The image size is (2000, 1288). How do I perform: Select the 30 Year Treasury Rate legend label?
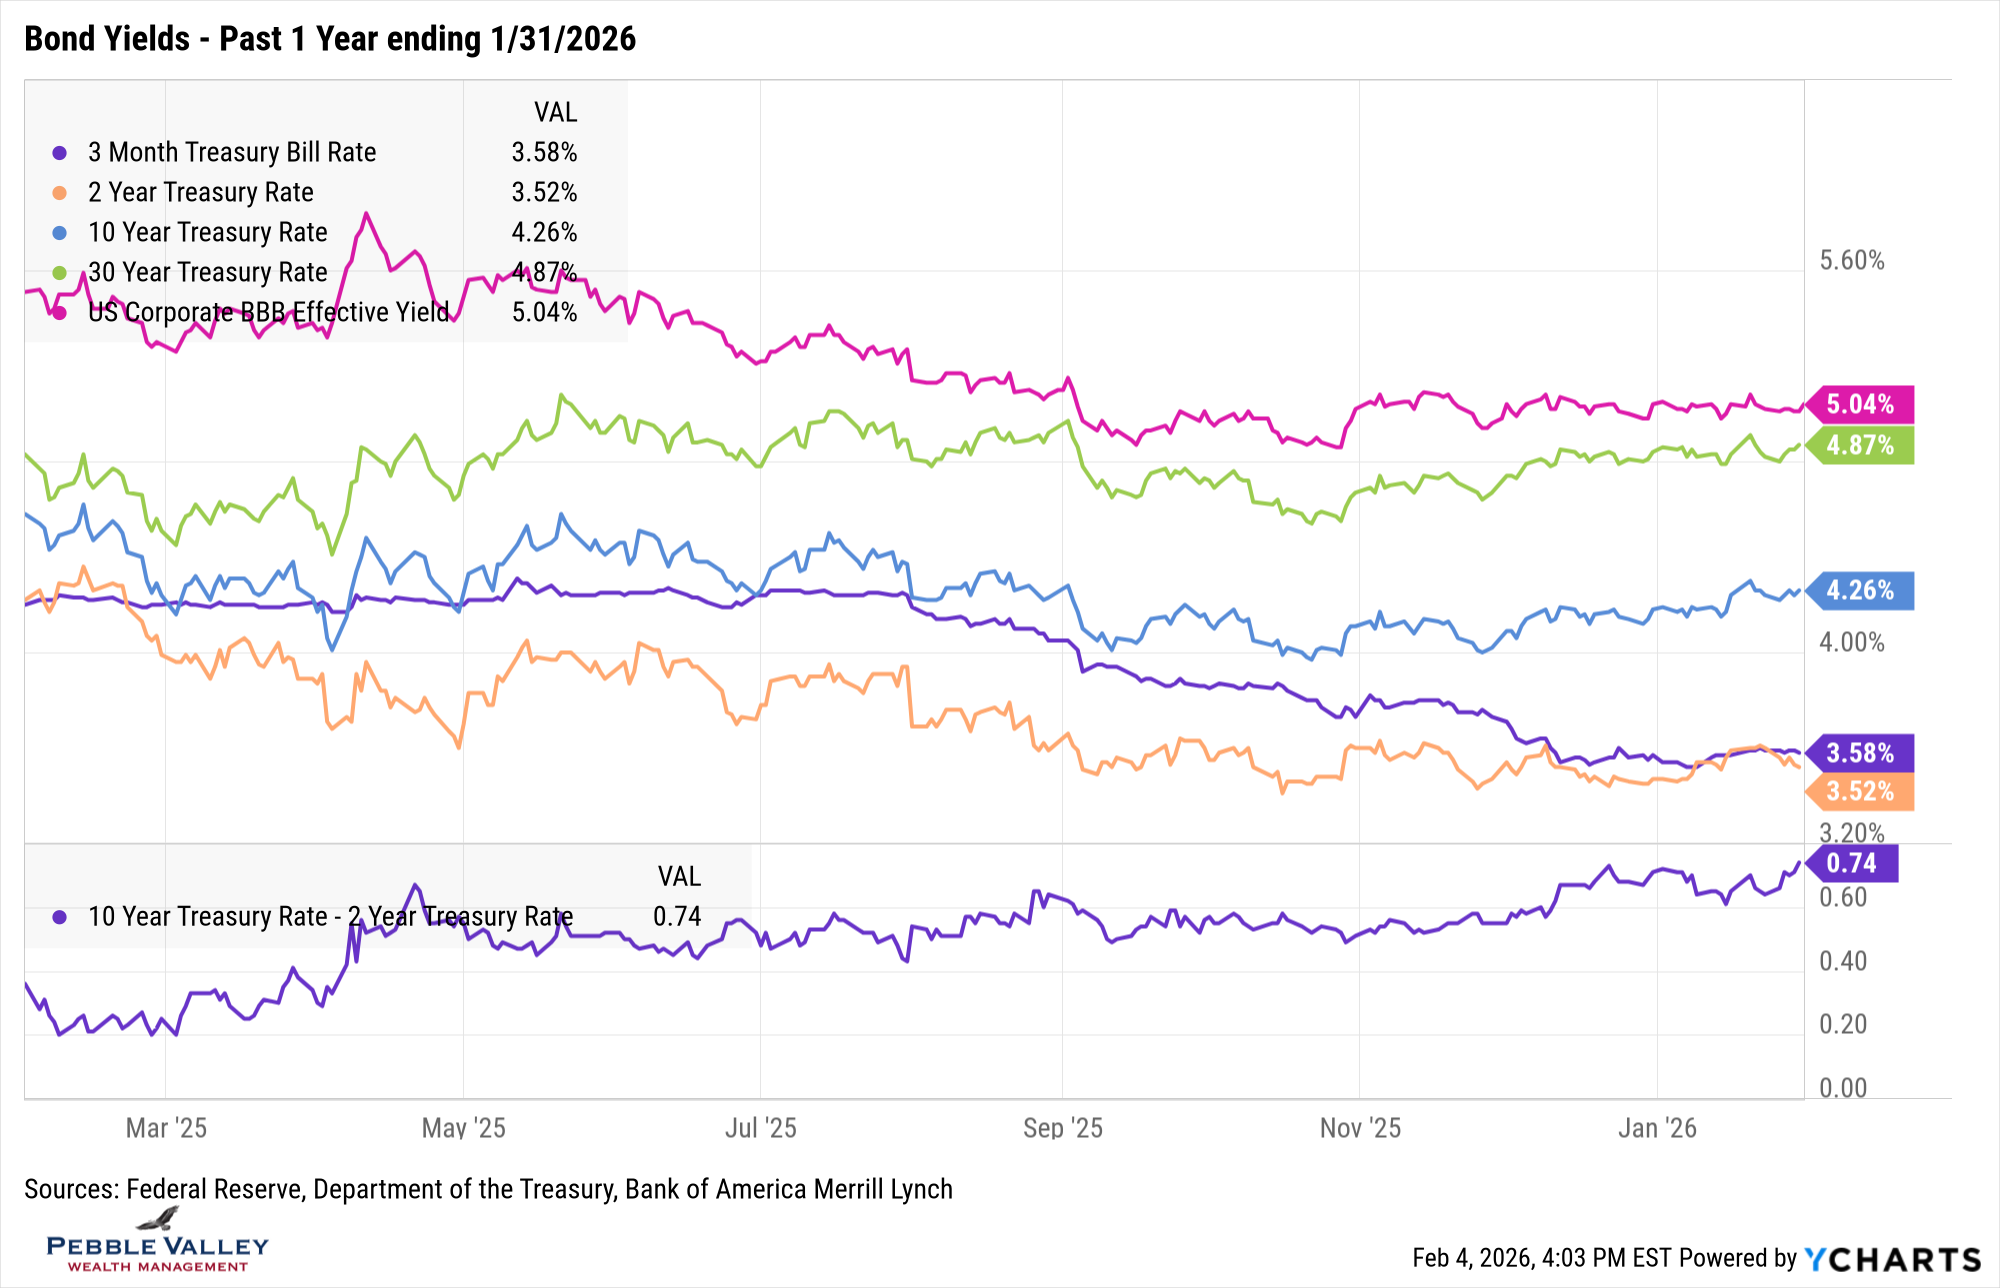[208, 272]
